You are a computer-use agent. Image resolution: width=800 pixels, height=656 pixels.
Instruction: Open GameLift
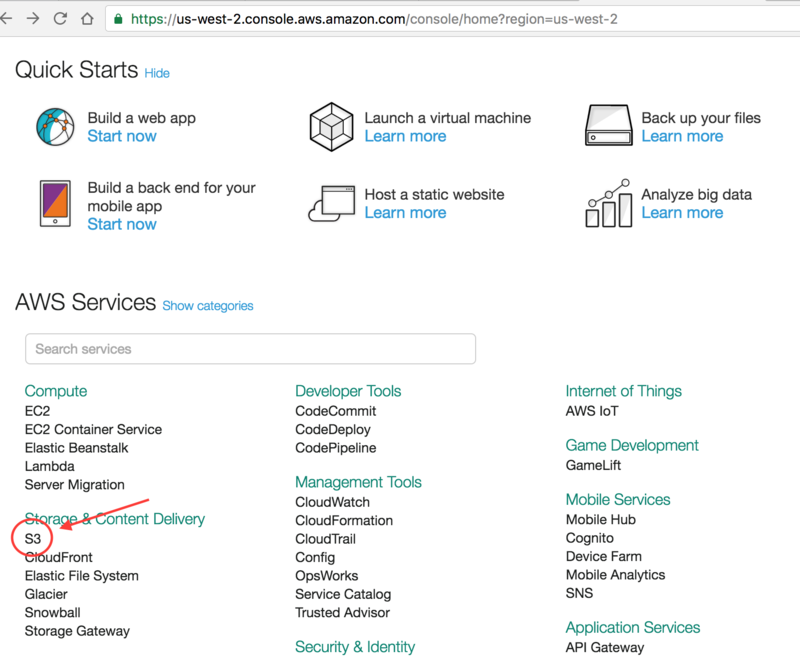(593, 465)
